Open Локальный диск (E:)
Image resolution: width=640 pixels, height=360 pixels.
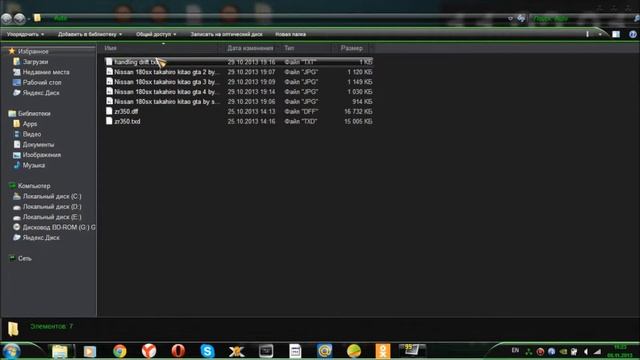point(52,217)
